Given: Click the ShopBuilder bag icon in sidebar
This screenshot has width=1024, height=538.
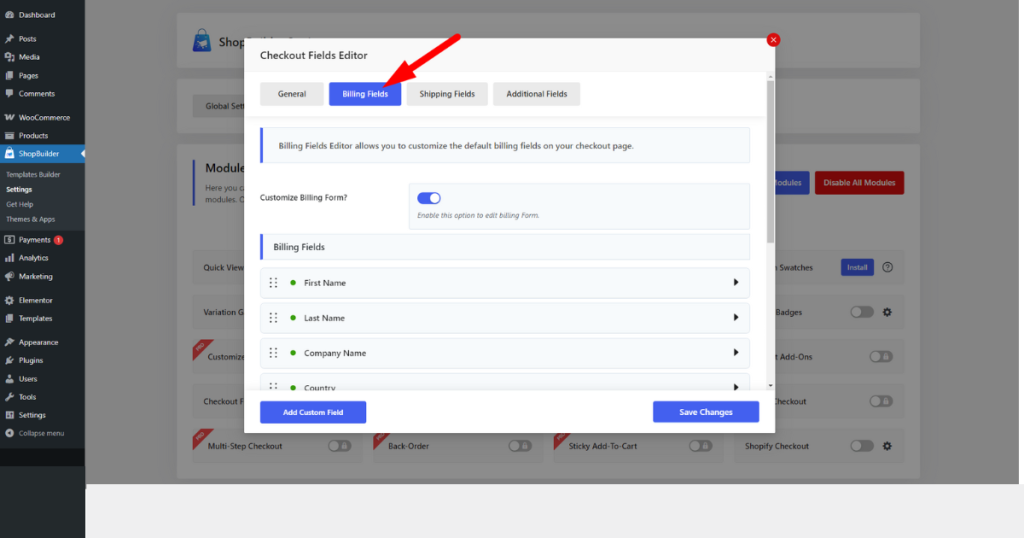Looking at the screenshot, I should (x=9, y=153).
